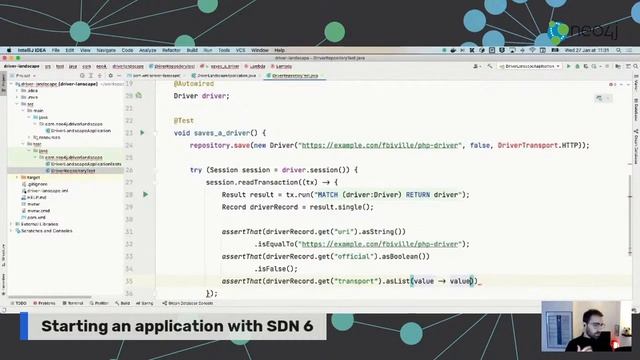640x360 pixels.
Task: Click the macOS Spotlight search icon
Action: coord(618,50)
